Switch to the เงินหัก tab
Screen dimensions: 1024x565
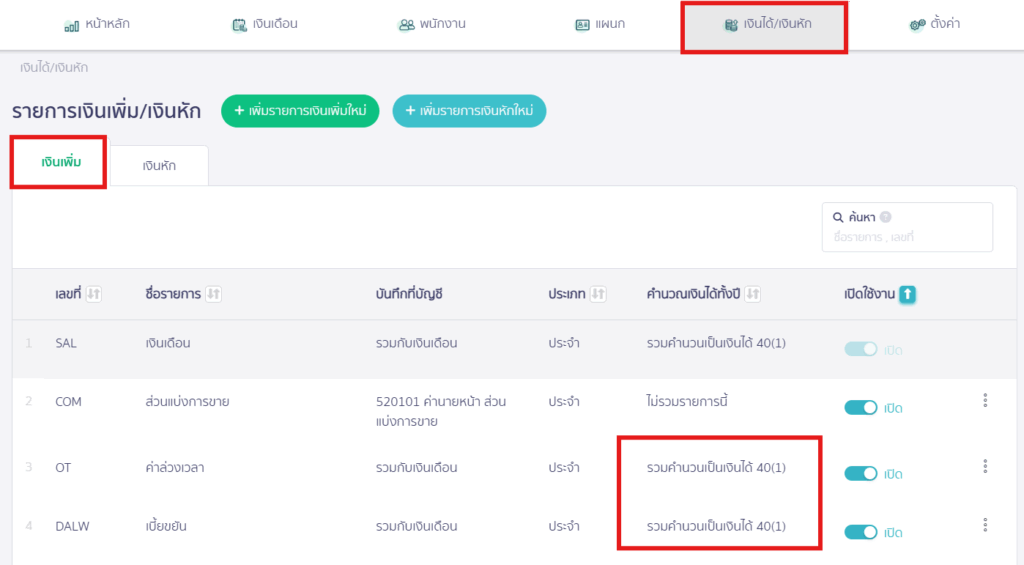159,166
